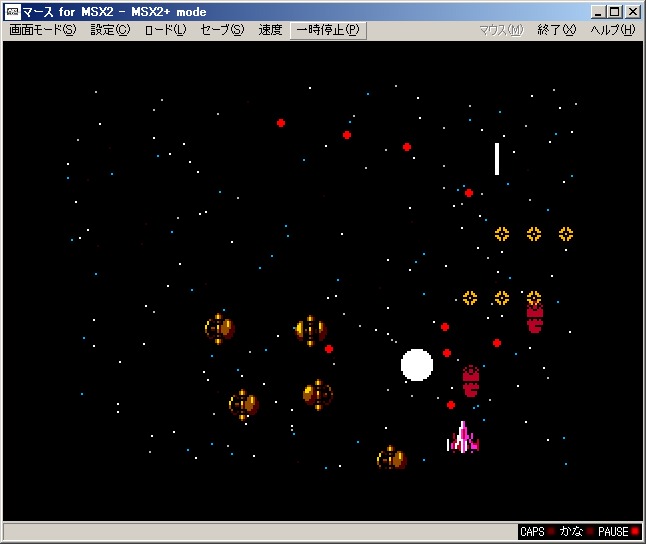Open the ロード(L) load menu
Image resolution: width=646 pixels, height=544 pixels.
pos(165,30)
